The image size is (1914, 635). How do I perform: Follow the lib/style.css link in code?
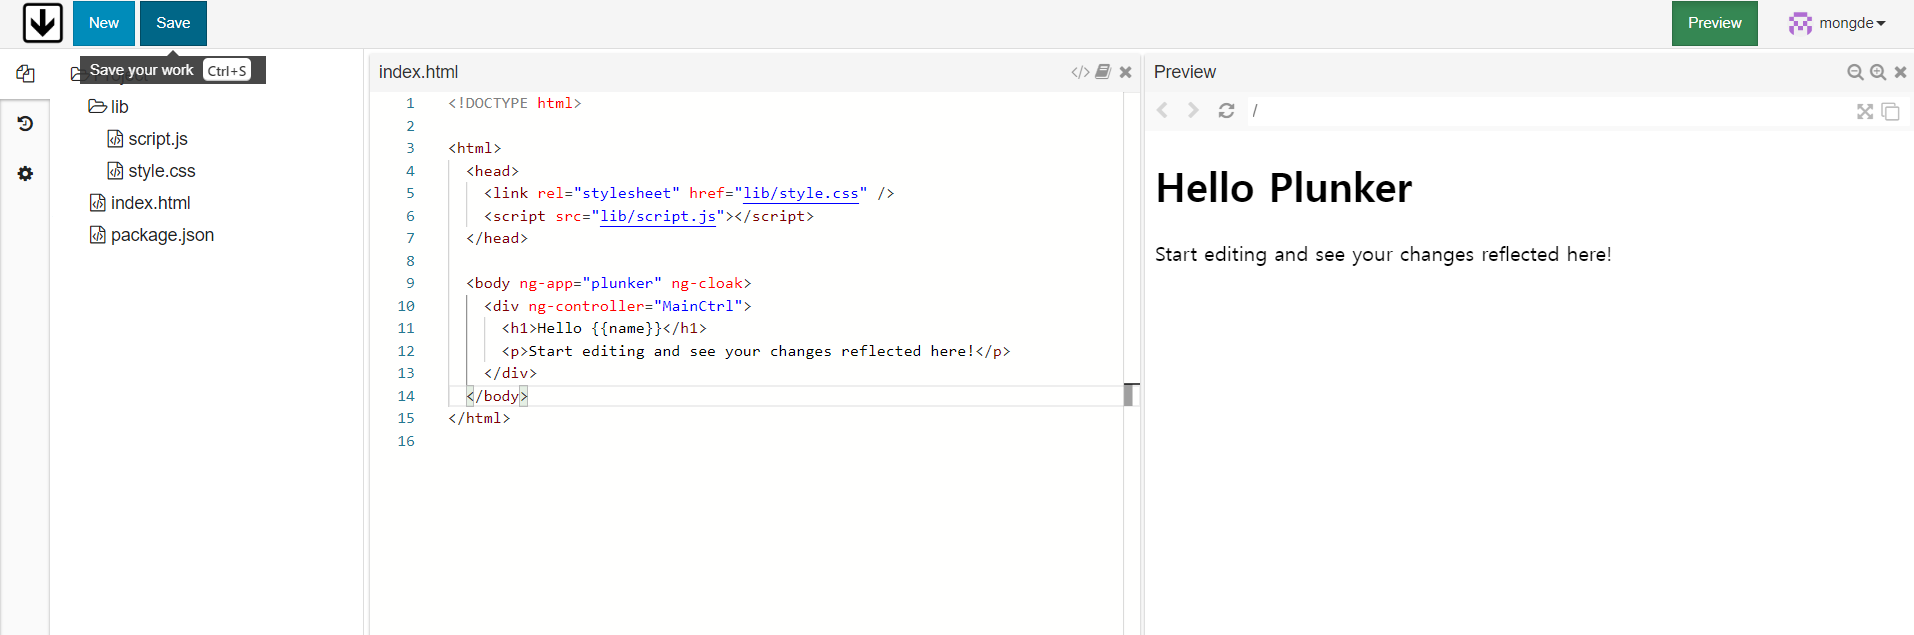[800, 193]
